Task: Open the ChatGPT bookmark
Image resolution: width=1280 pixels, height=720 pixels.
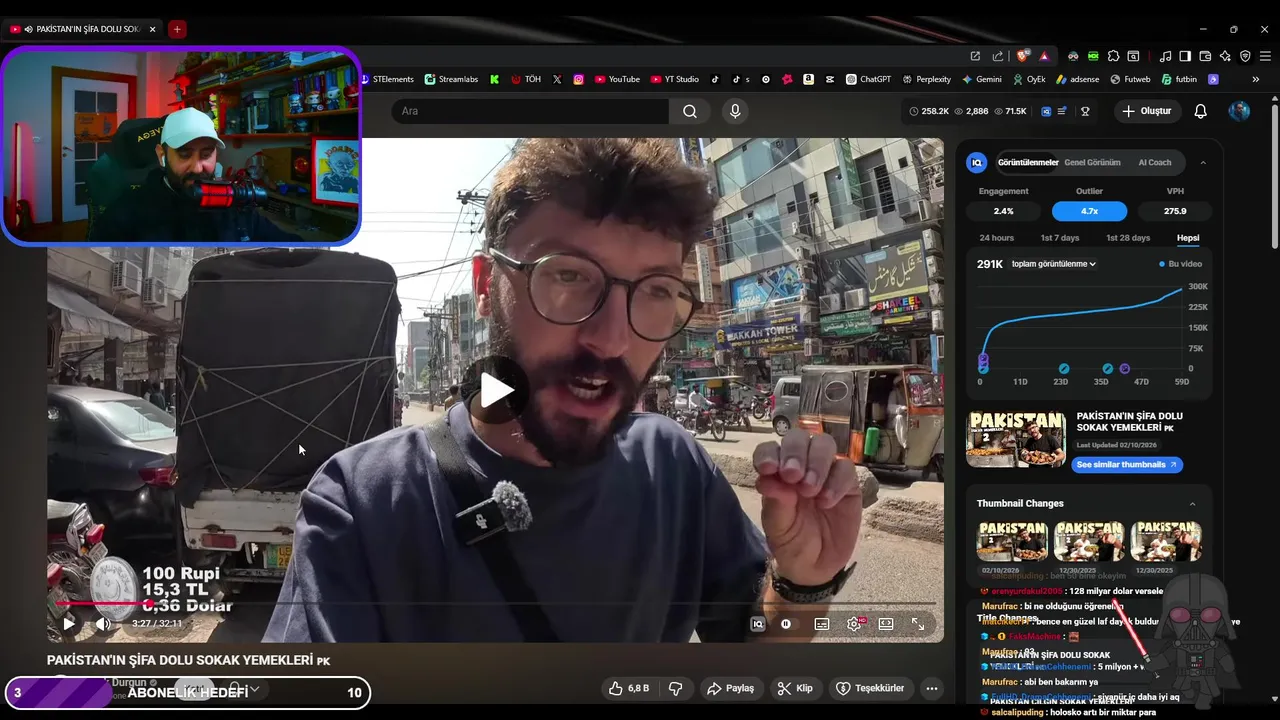Action: 868,79
